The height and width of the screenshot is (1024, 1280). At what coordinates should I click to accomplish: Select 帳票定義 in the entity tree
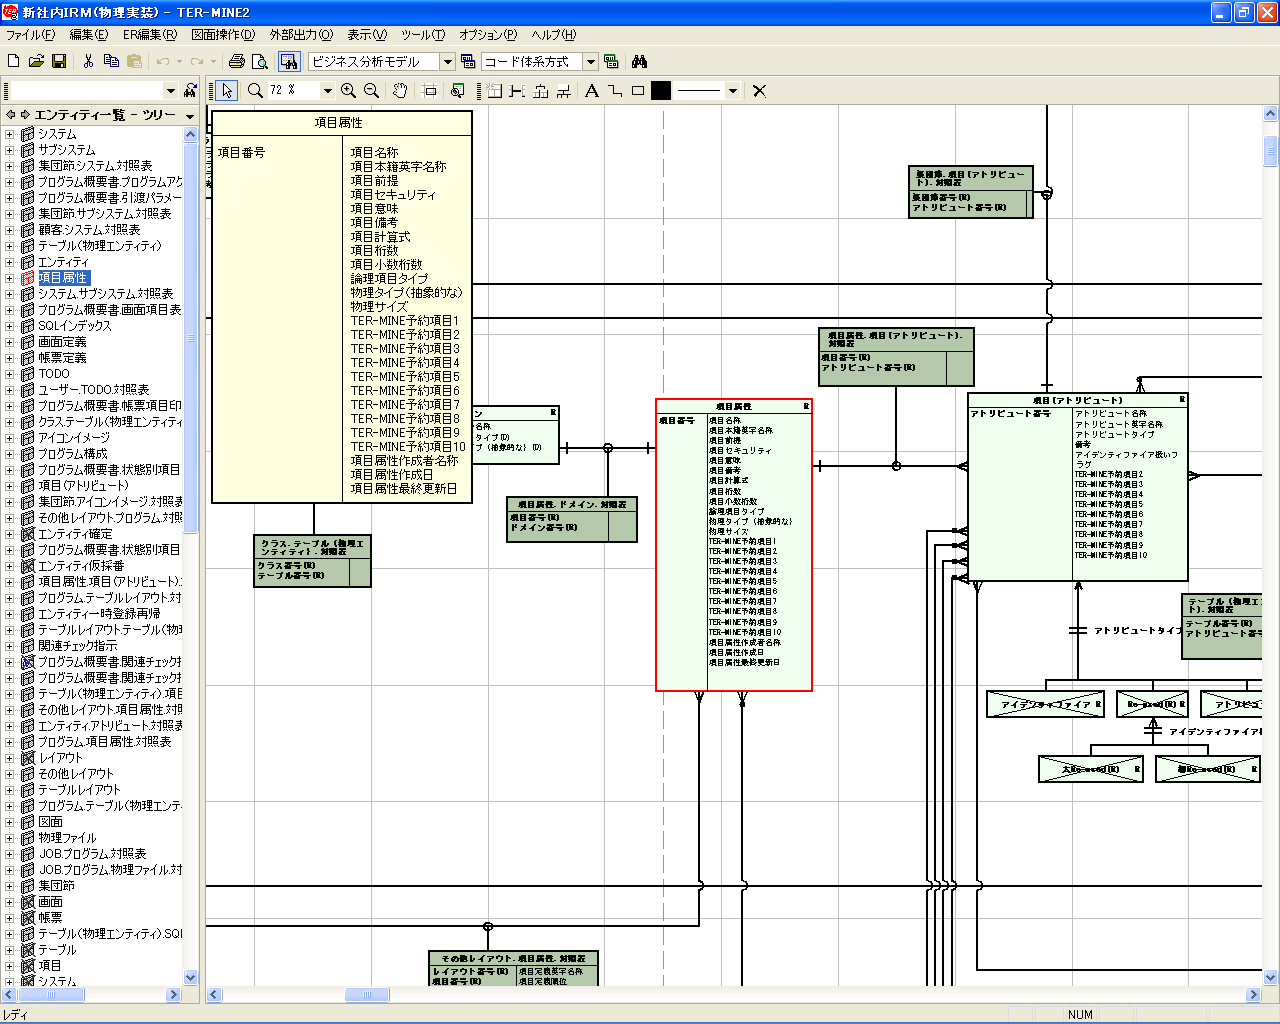[x=62, y=358]
